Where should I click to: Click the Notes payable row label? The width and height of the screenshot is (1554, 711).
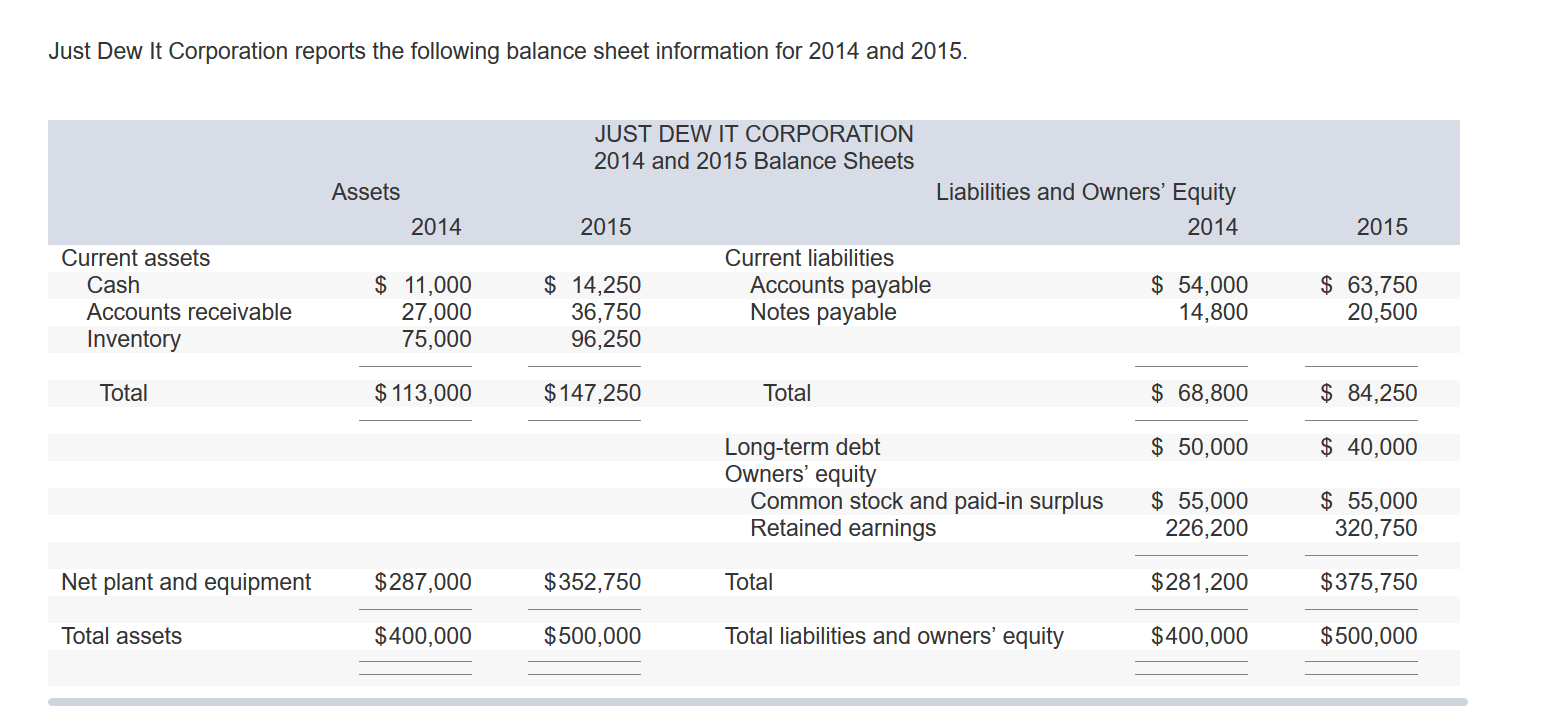pos(823,312)
